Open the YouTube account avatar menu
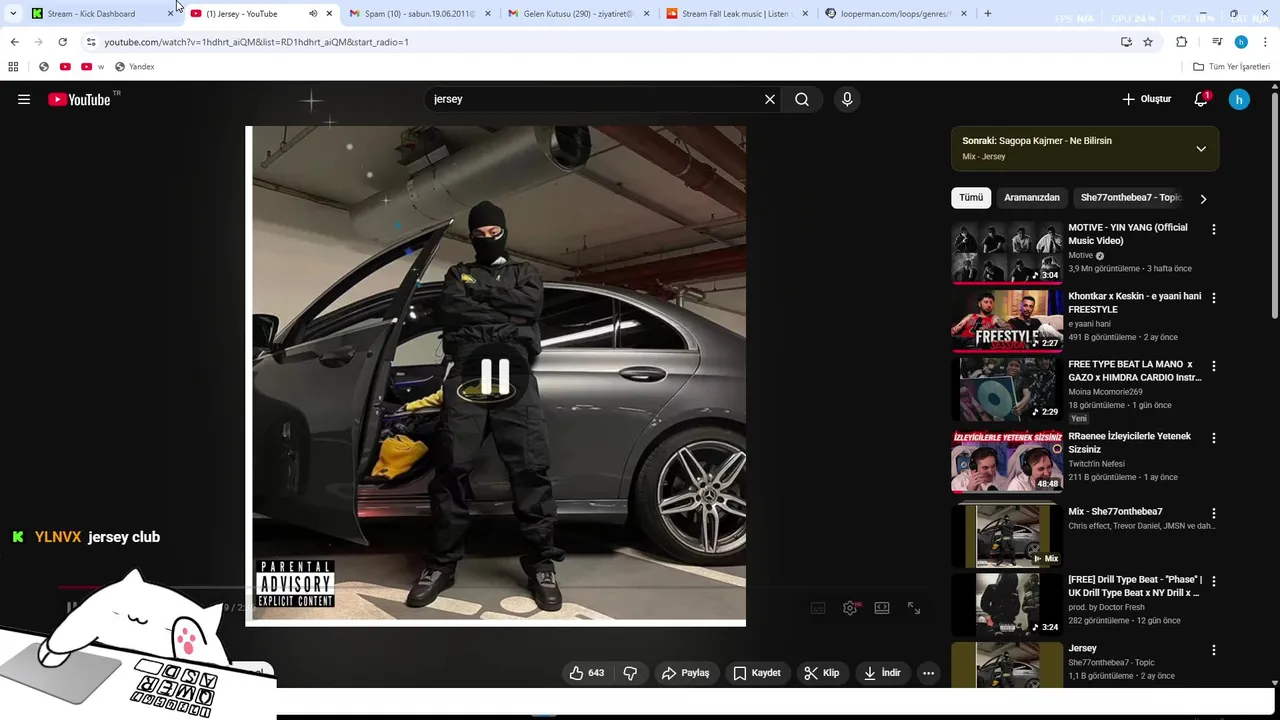The image size is (1280, 720). 1239,99
